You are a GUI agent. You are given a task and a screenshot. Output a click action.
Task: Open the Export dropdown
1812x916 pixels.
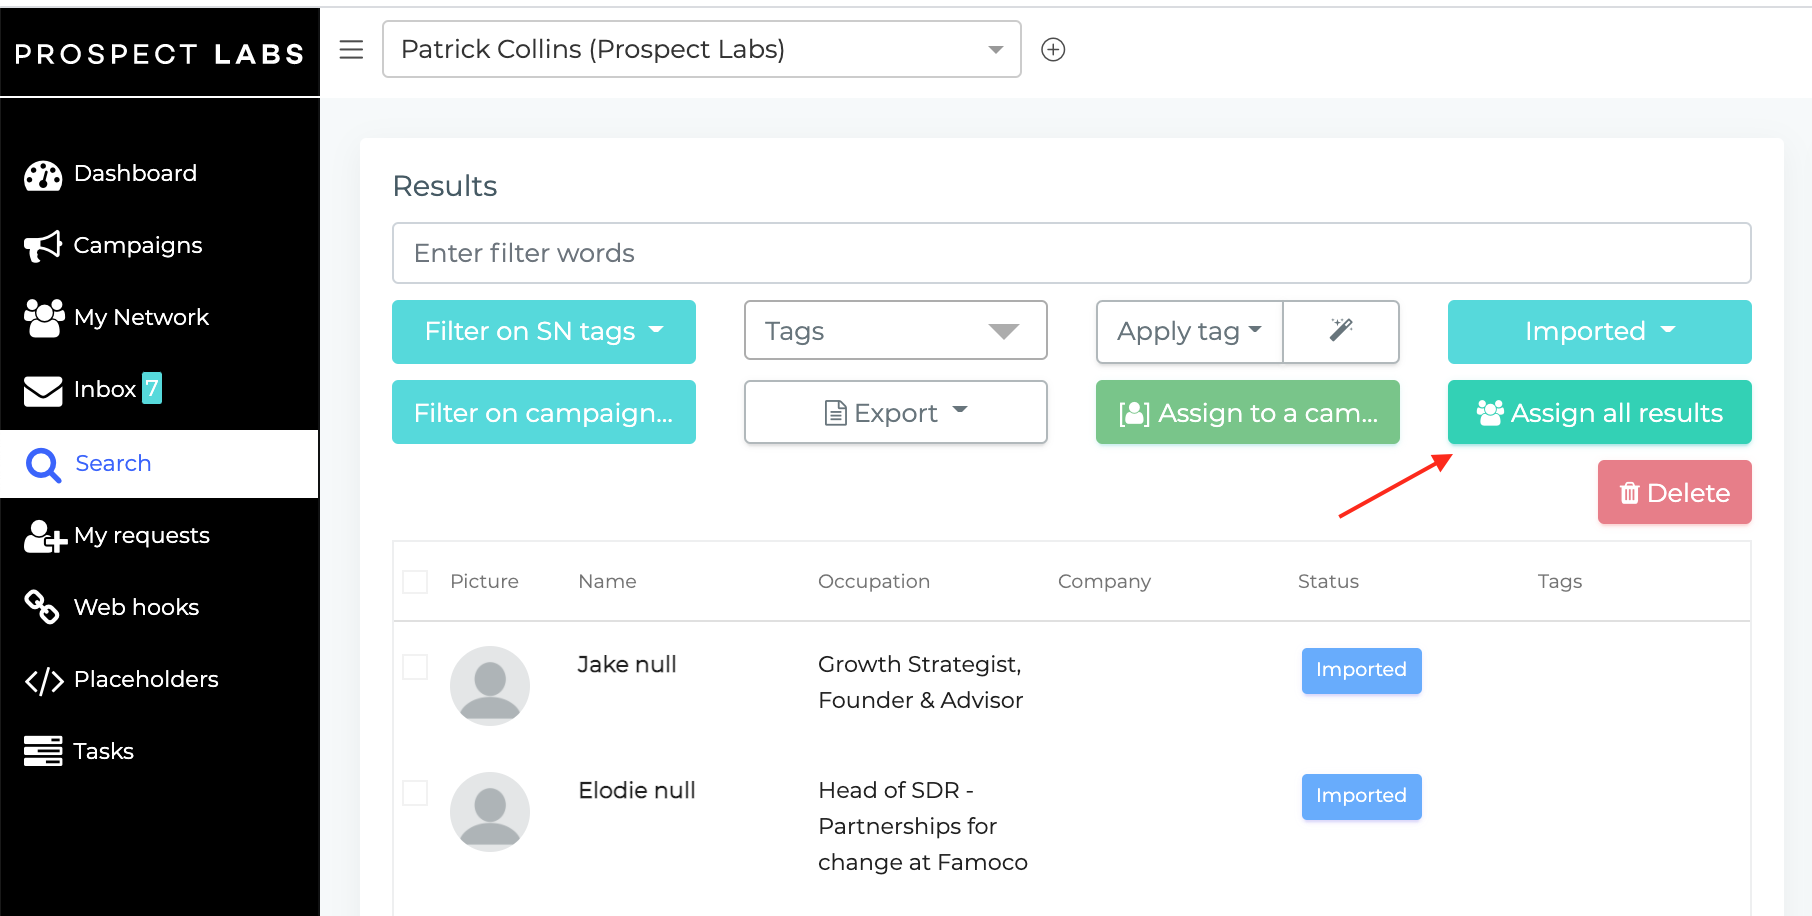pyautogui.click(x=896, y=412)
